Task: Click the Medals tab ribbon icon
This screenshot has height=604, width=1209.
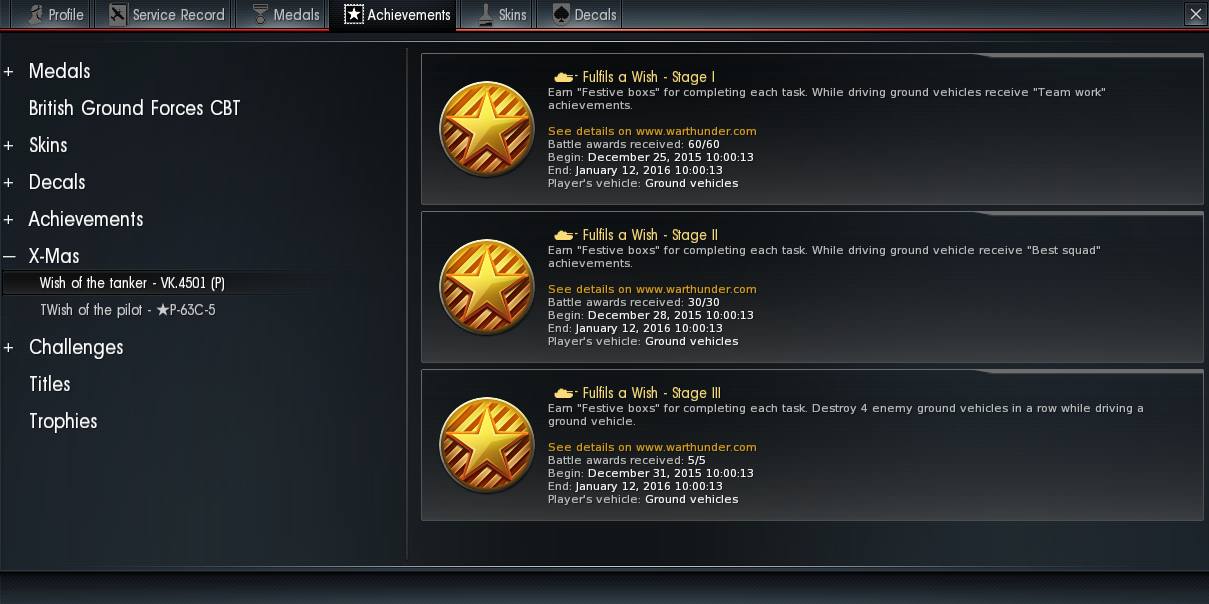Action: point(260,14)
